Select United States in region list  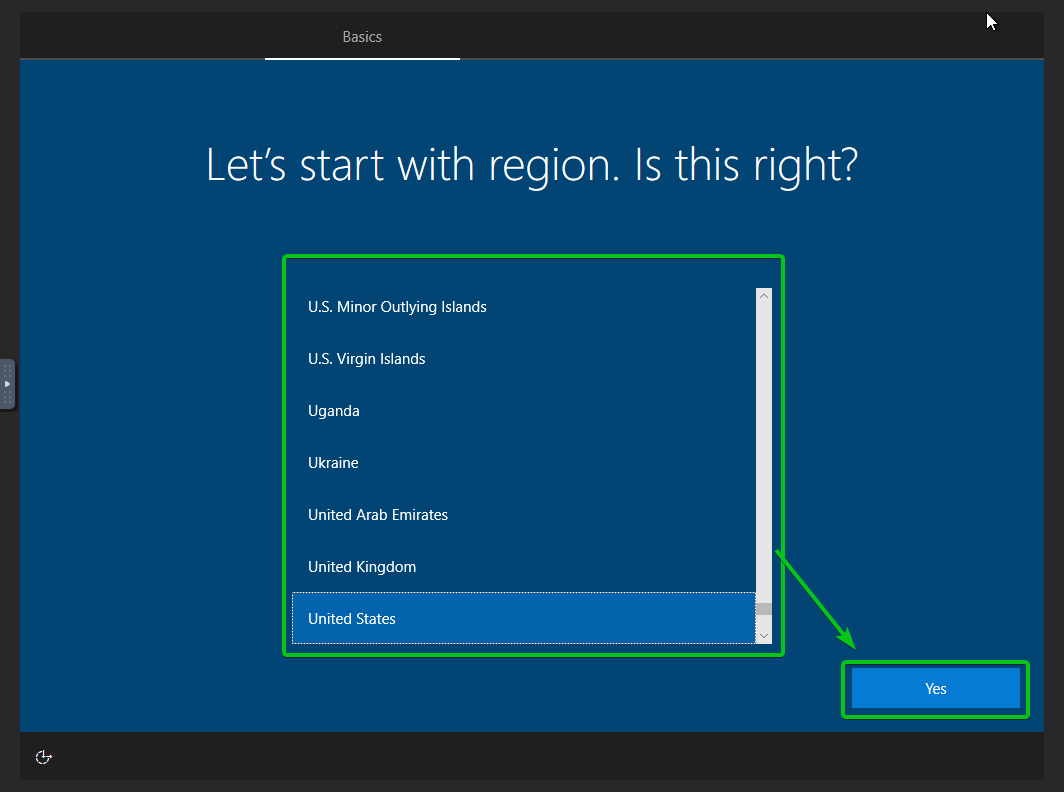[524, 618]
